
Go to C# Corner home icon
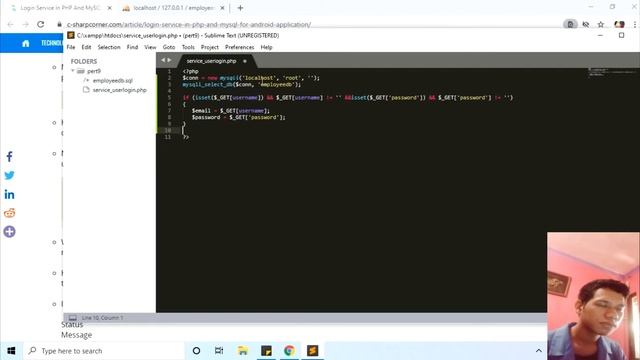26,43
